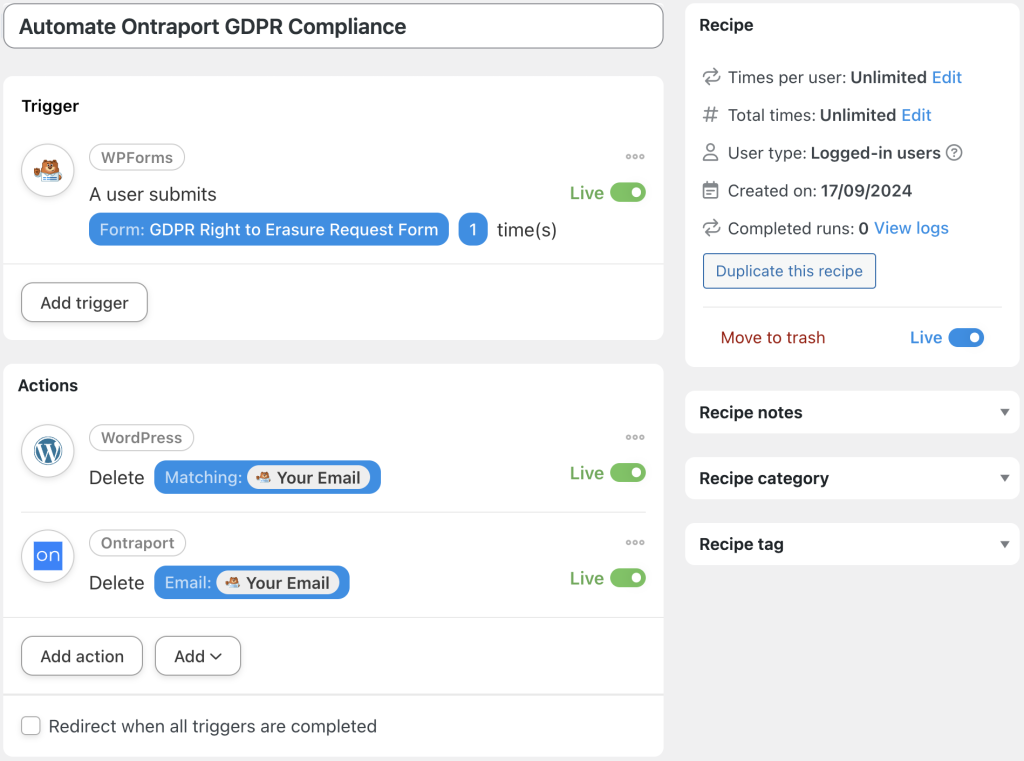Click the WordPress logo icon on the Delete action
1024x761 pixels.
48,451
